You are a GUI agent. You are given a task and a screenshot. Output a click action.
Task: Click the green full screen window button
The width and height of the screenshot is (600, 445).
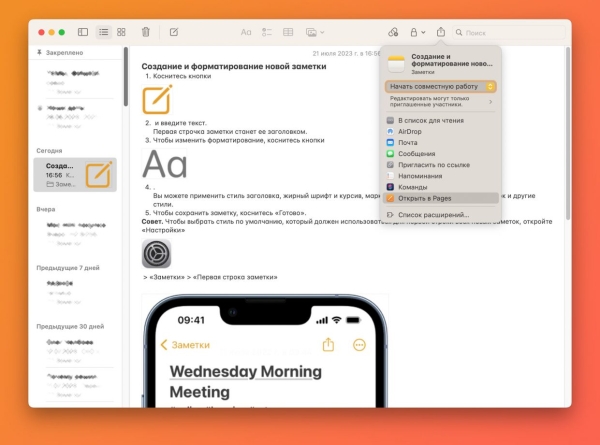click(62, 32)
